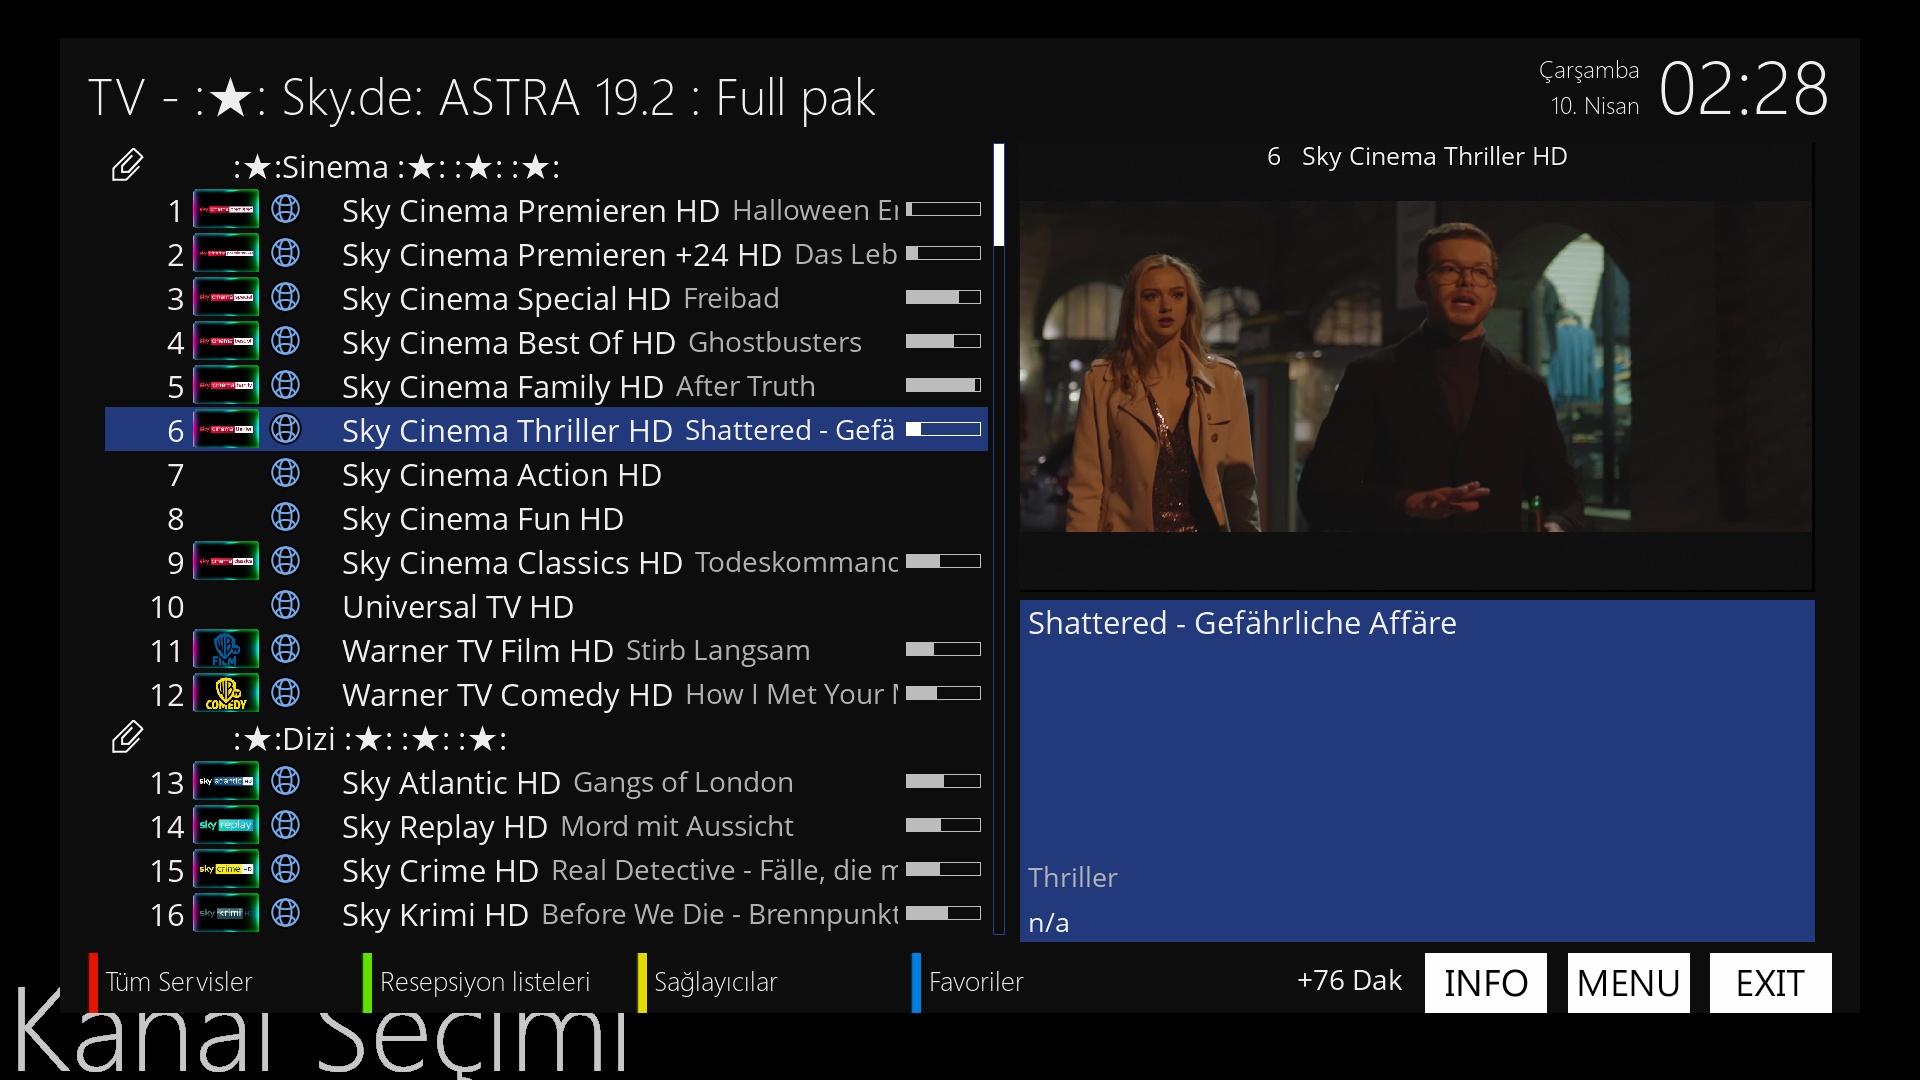This screenshot has height=1080, width=1920.
Task: Click the Warner TV Comedy HD logo
Action: tap(226, 694)
